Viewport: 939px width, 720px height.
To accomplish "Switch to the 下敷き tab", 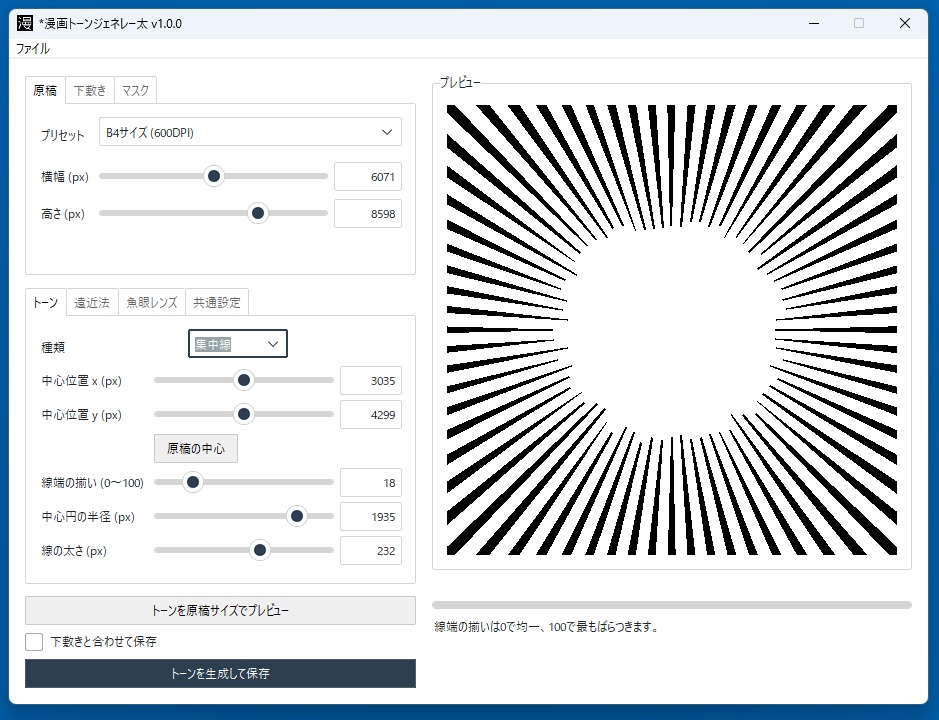I will coord(90,90).
